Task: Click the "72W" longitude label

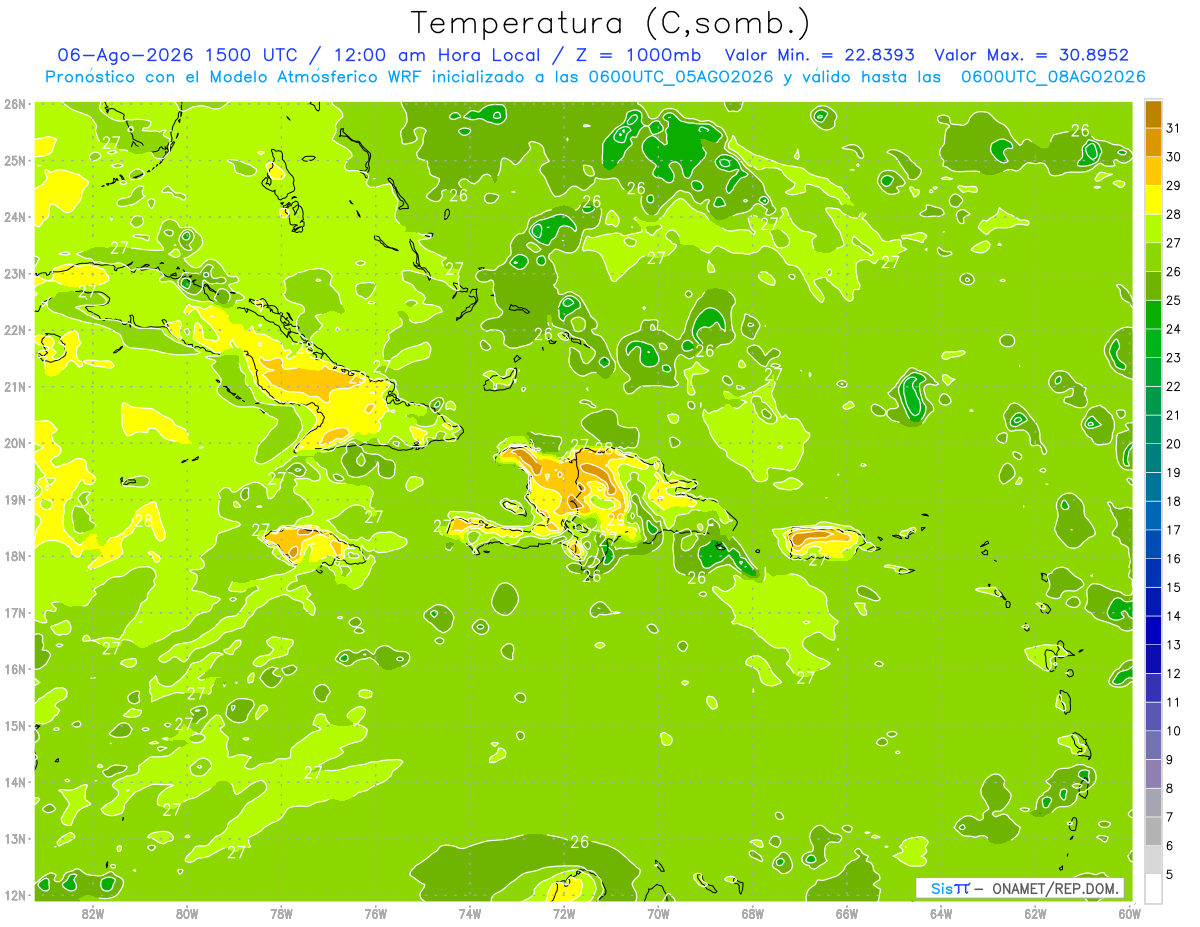Action: (564, 913)
